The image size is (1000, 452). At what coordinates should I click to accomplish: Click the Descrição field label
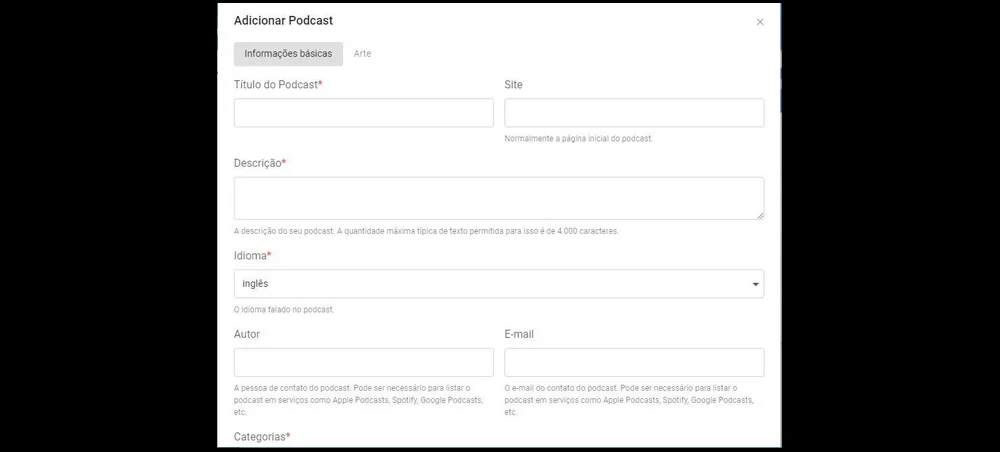pyautogui.click(x=259, y=163)
